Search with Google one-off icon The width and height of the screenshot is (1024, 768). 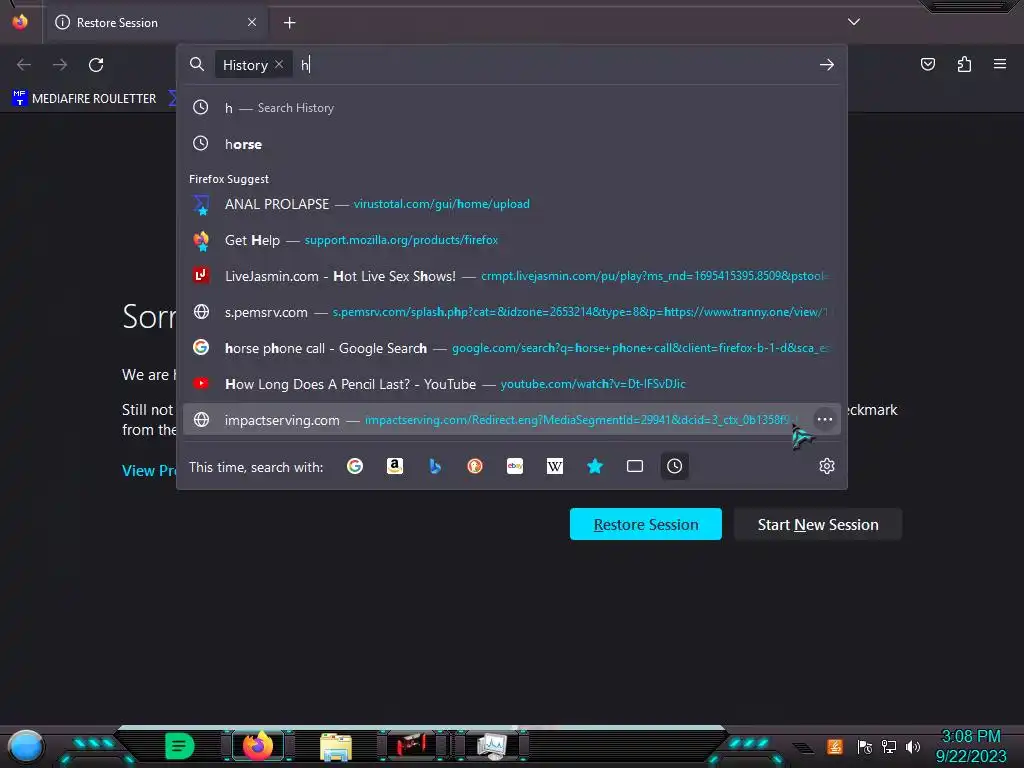point(355,466)
